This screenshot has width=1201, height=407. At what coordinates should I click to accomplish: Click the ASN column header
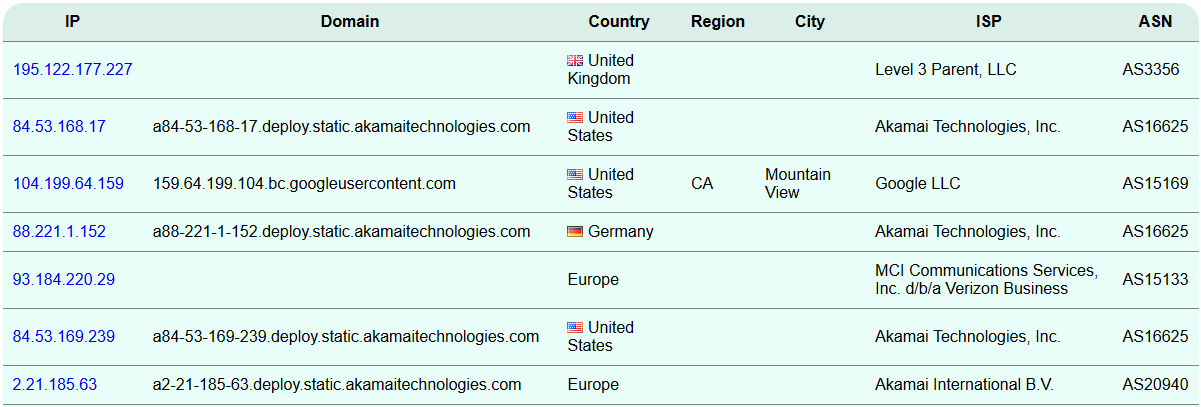coord(1156,22)
